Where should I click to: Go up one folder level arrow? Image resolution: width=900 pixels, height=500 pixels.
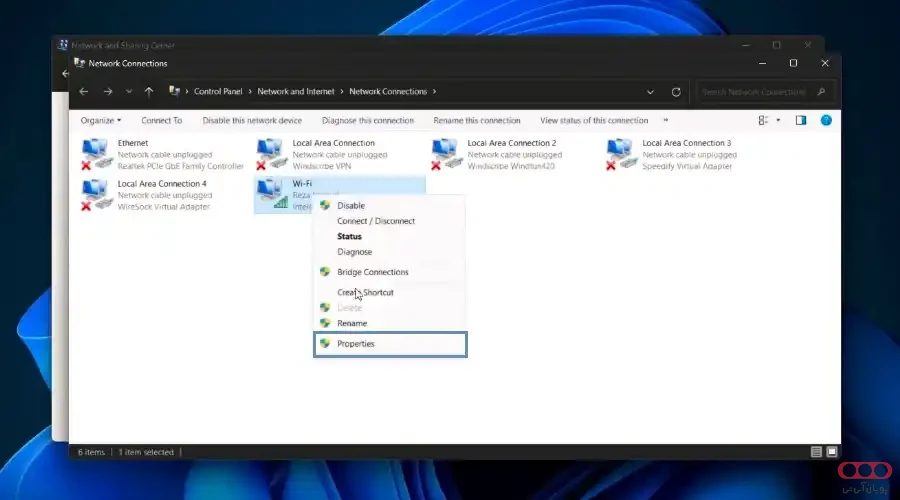[149, 92]
